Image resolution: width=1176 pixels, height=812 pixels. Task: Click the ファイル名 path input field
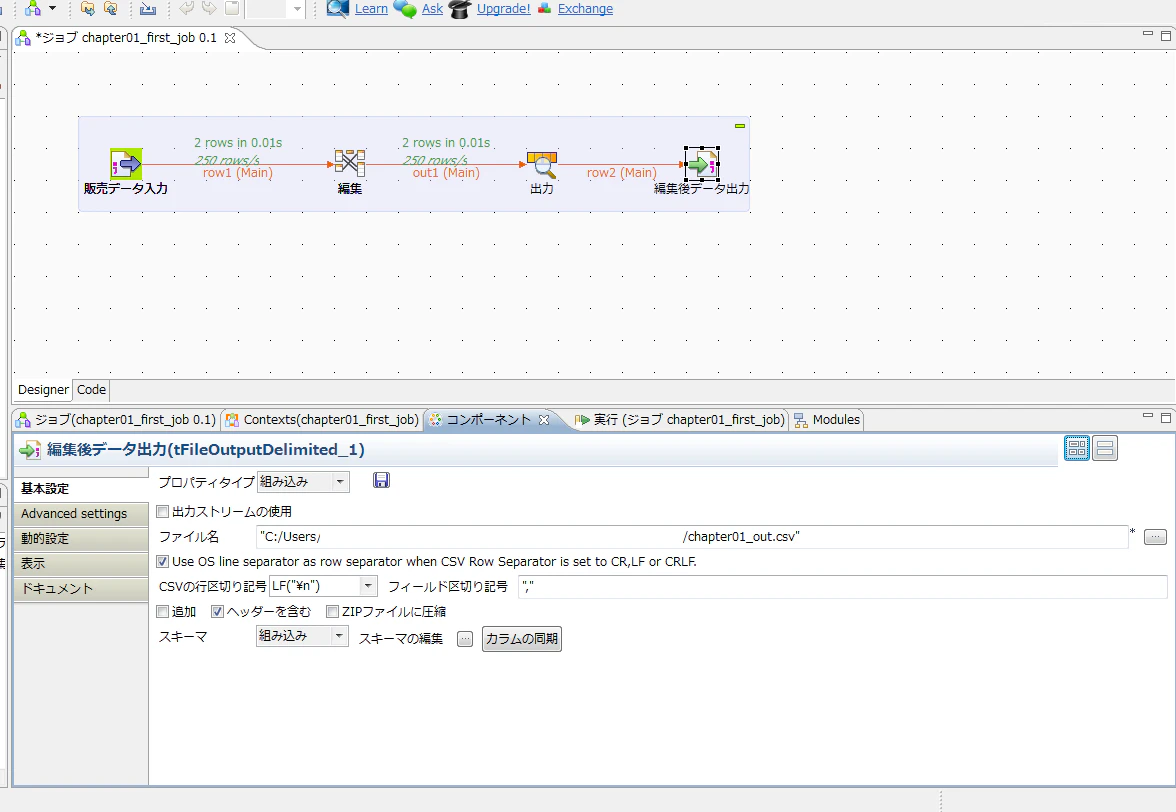(692, 537)
